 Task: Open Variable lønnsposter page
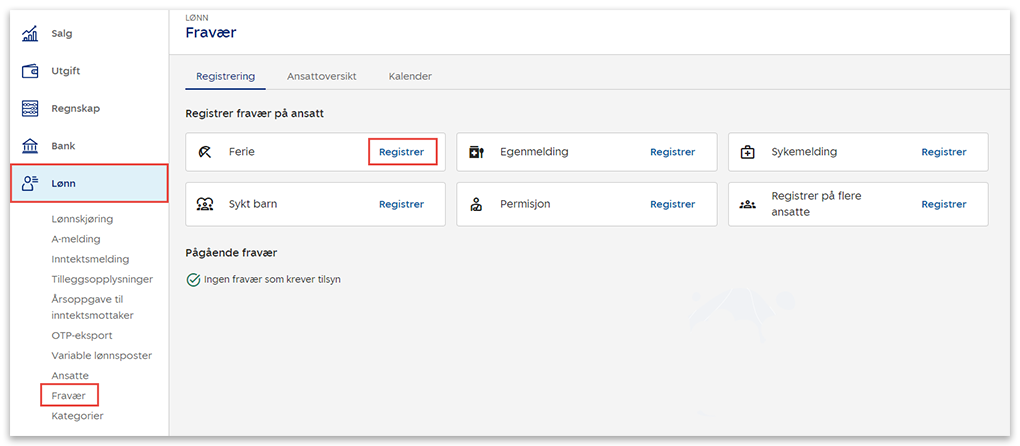tap(101, 355)
